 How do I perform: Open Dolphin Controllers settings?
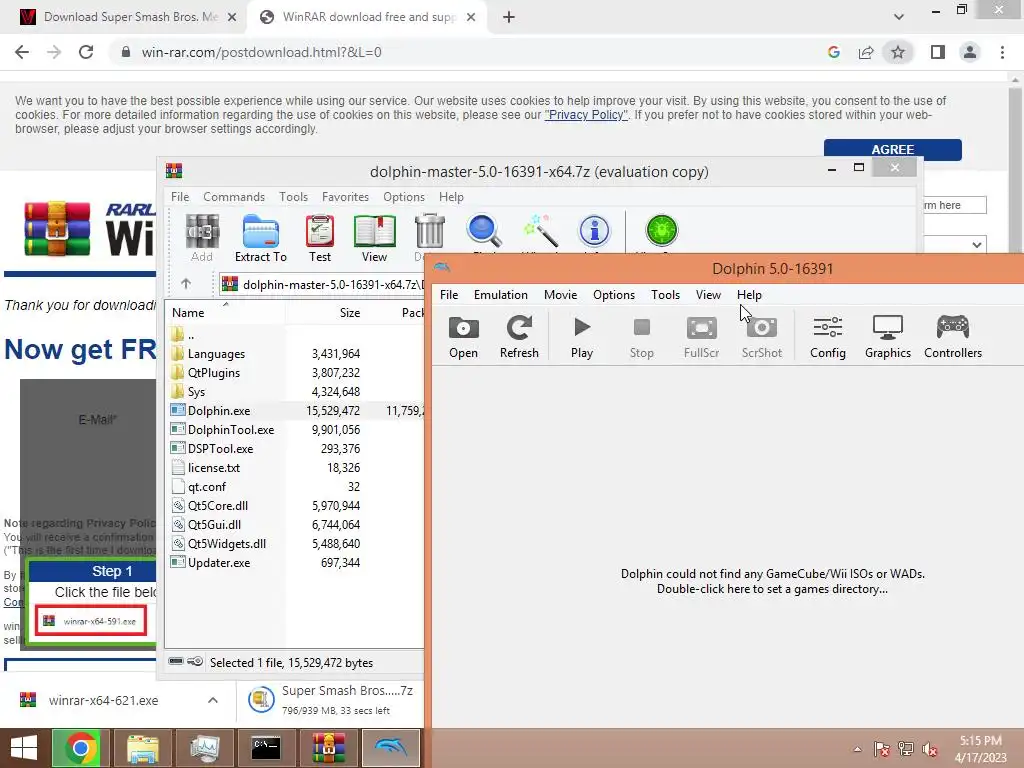point(953,336)
